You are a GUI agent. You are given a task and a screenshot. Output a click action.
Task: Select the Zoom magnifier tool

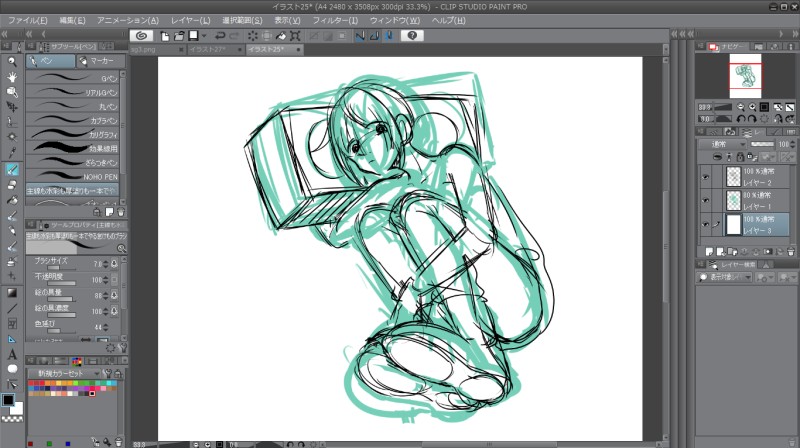tap(12, 62)
